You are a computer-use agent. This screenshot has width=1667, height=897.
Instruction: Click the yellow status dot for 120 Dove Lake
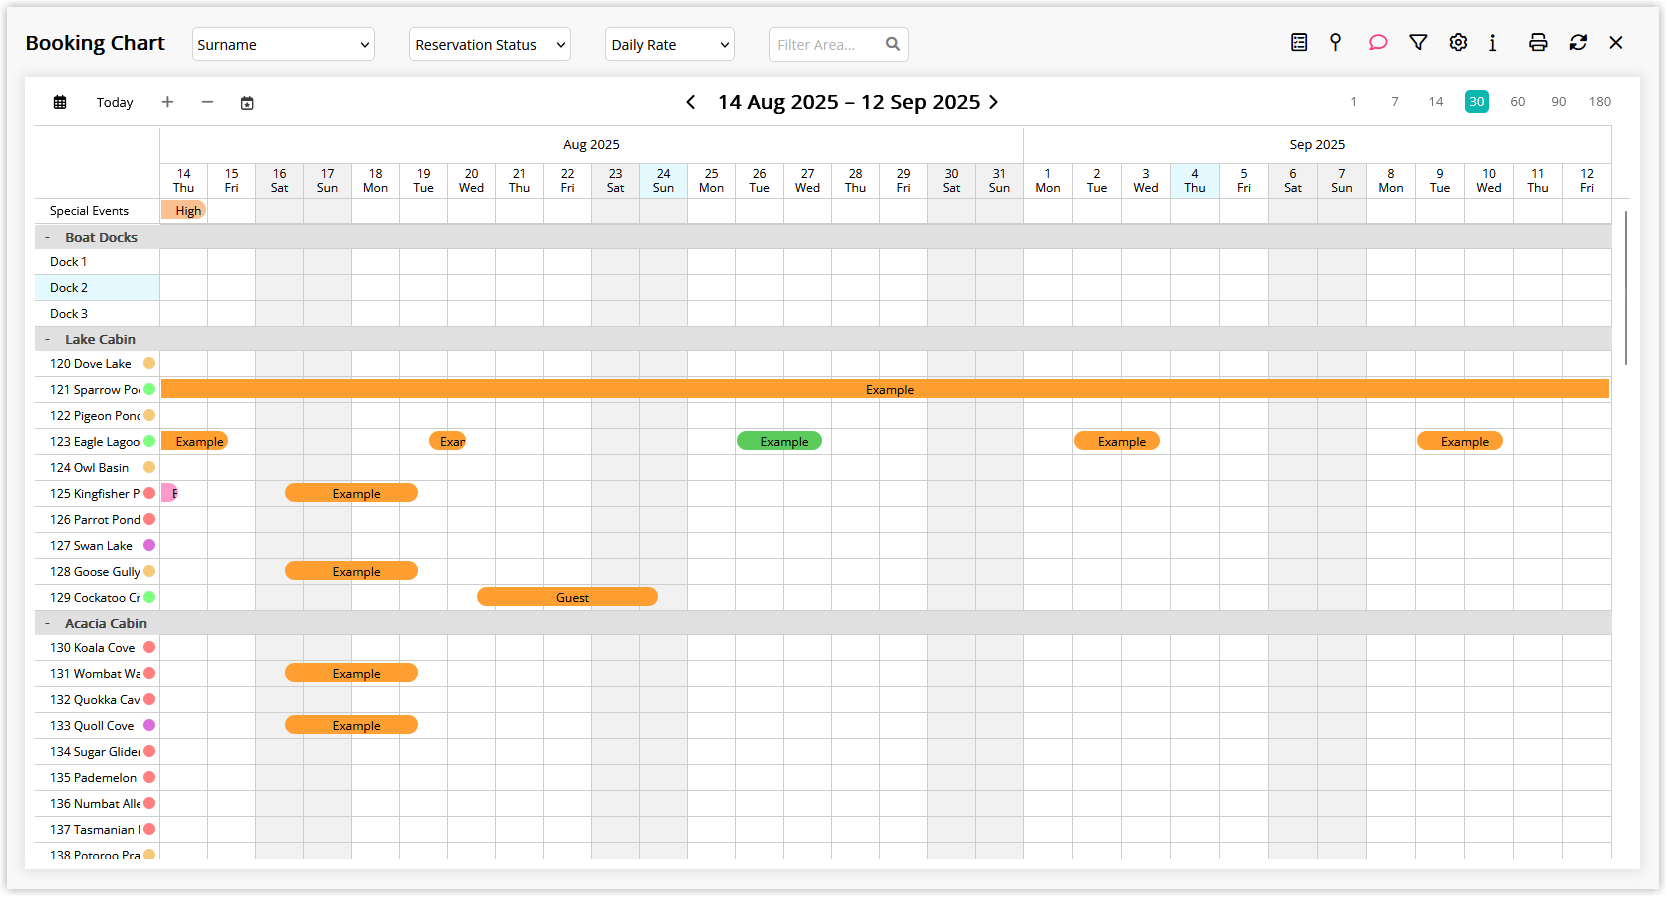149,363
